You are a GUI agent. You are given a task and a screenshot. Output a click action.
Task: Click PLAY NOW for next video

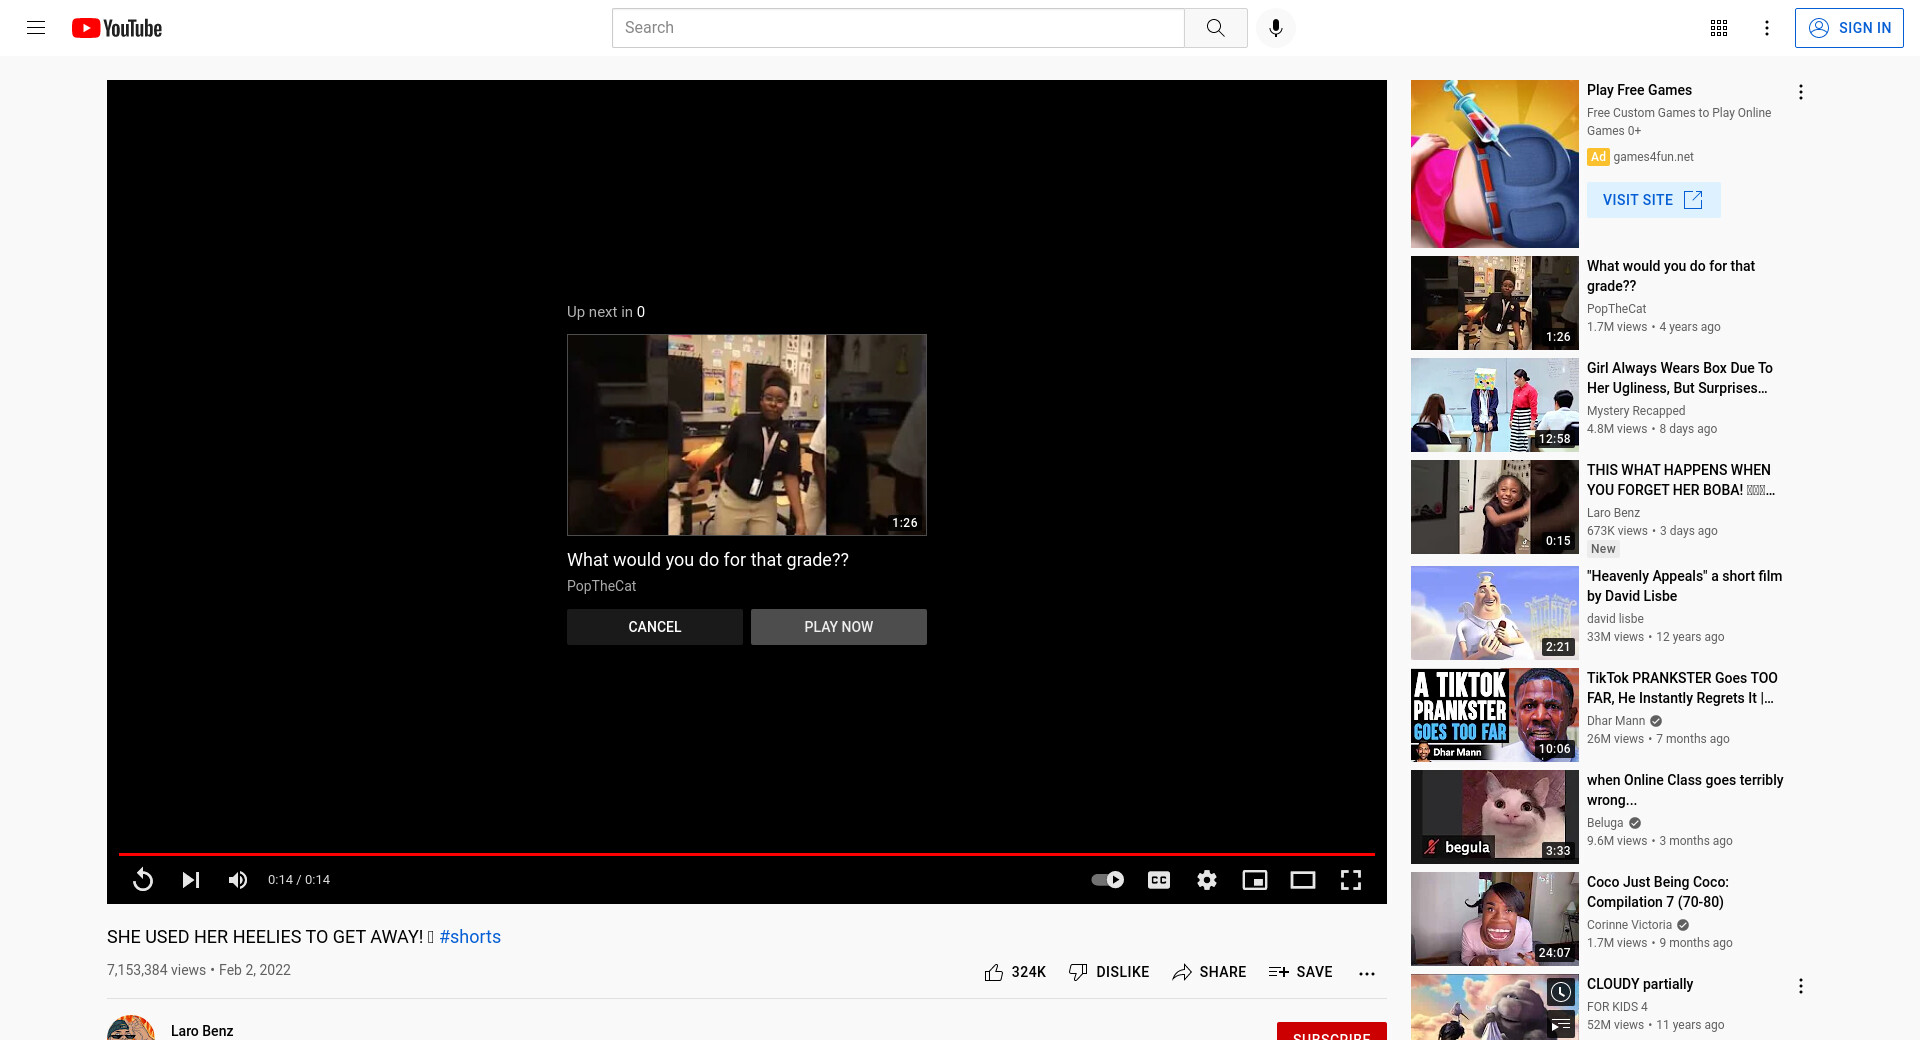tap(839, 627)
